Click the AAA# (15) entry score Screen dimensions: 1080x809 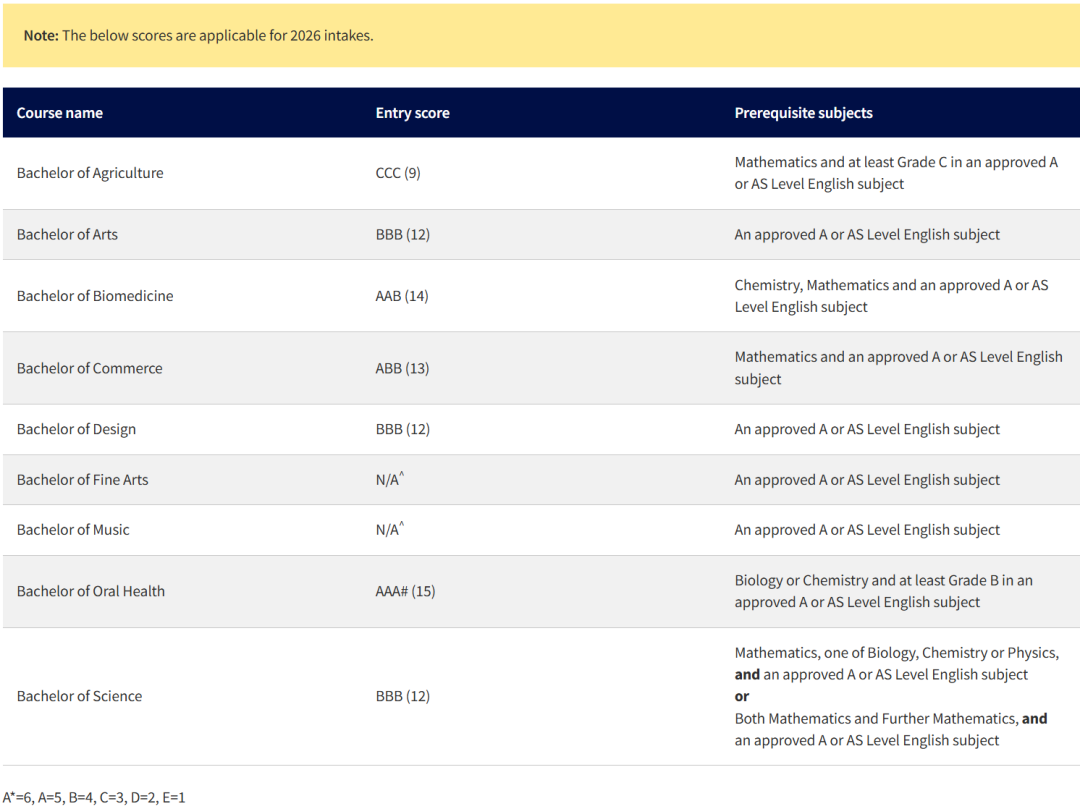pyautogui.click(x=405, y=591)
